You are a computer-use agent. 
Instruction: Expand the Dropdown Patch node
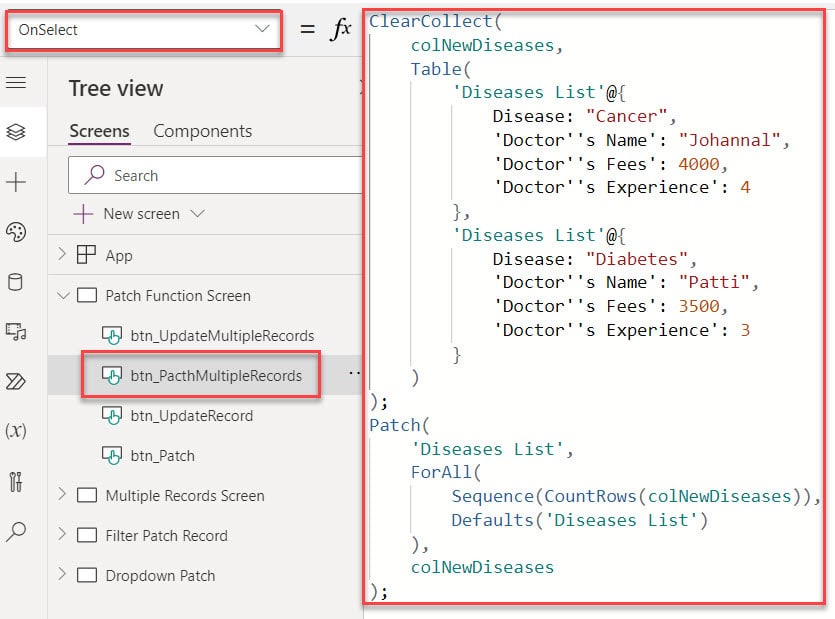[62, 574]
